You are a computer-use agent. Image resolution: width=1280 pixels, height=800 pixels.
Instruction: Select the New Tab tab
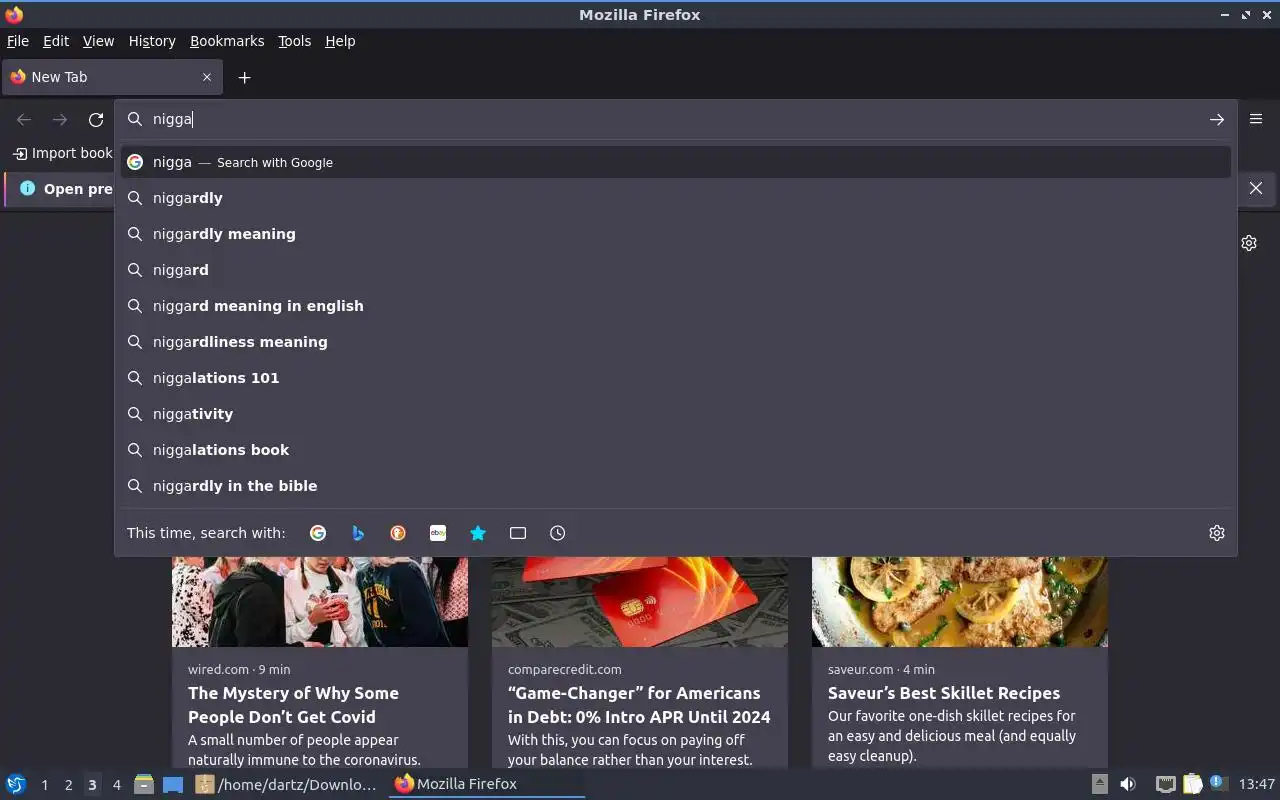tap(111, 77)
